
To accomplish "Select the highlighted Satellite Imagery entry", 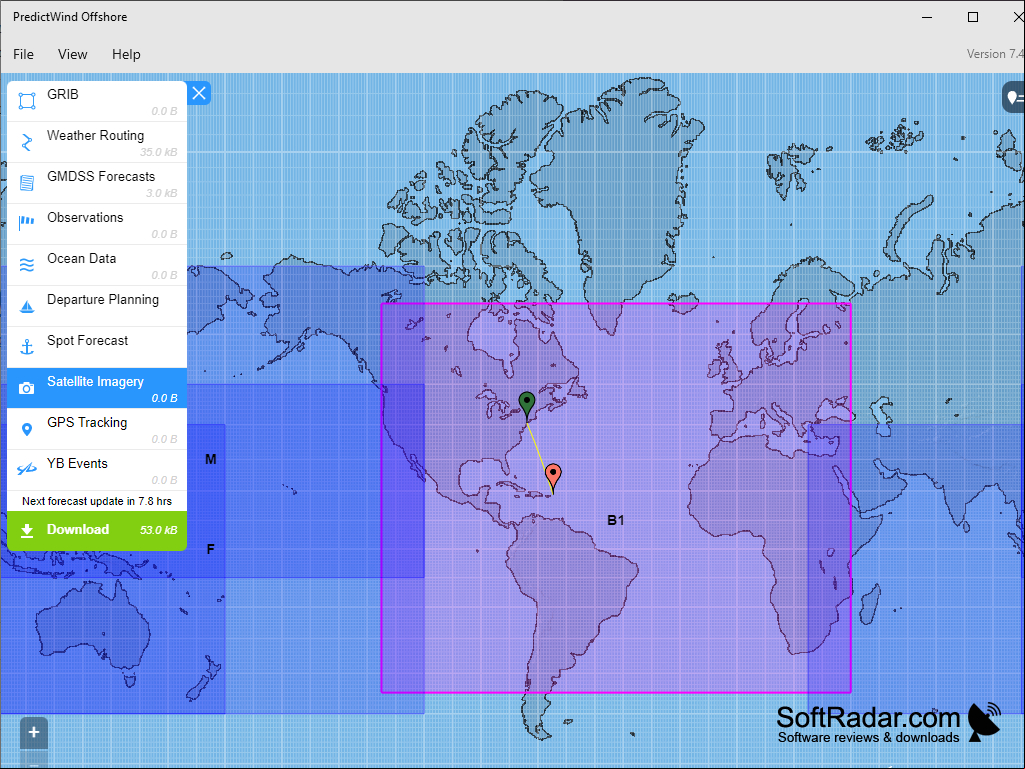I will (97, 388).
